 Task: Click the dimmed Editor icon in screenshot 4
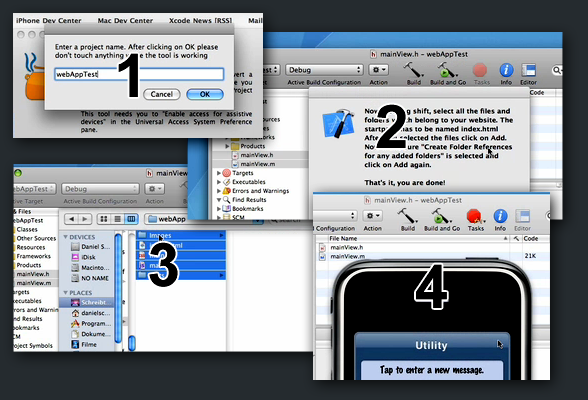pos(522,216)
